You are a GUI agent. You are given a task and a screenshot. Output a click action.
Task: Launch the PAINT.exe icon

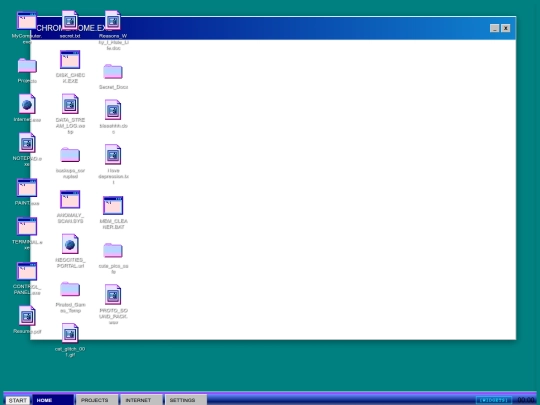click(x=27, y=188)
